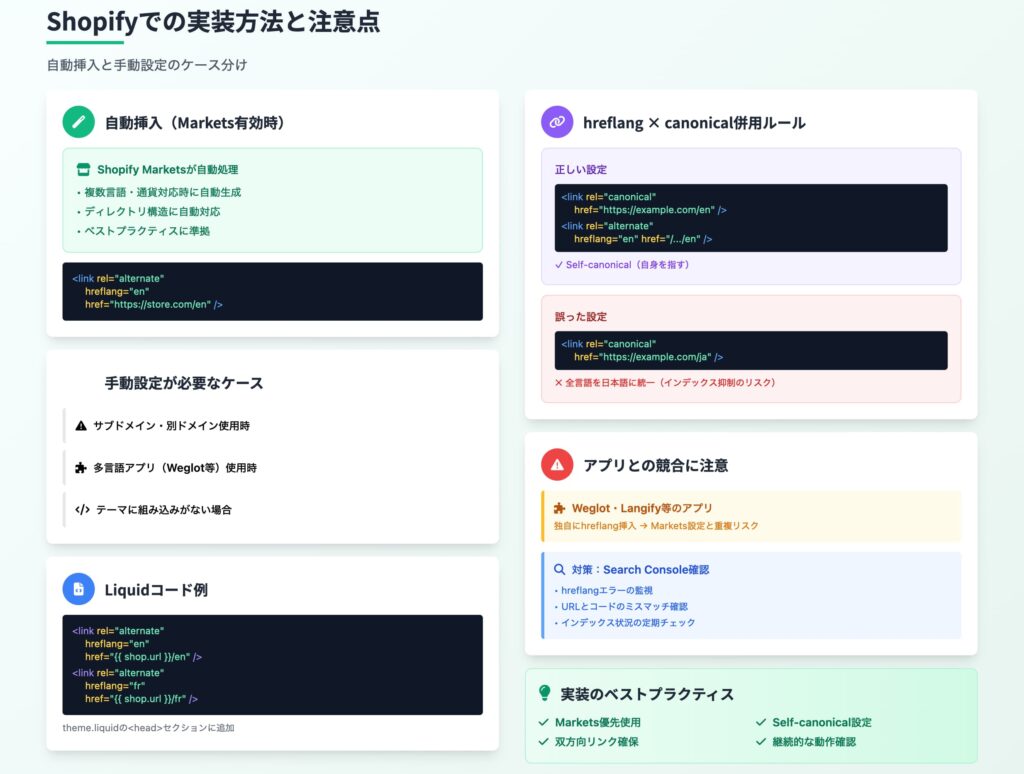1024x774 pixels.
Task: Click the code line hreflang="fr"
Action: (115, 686)
